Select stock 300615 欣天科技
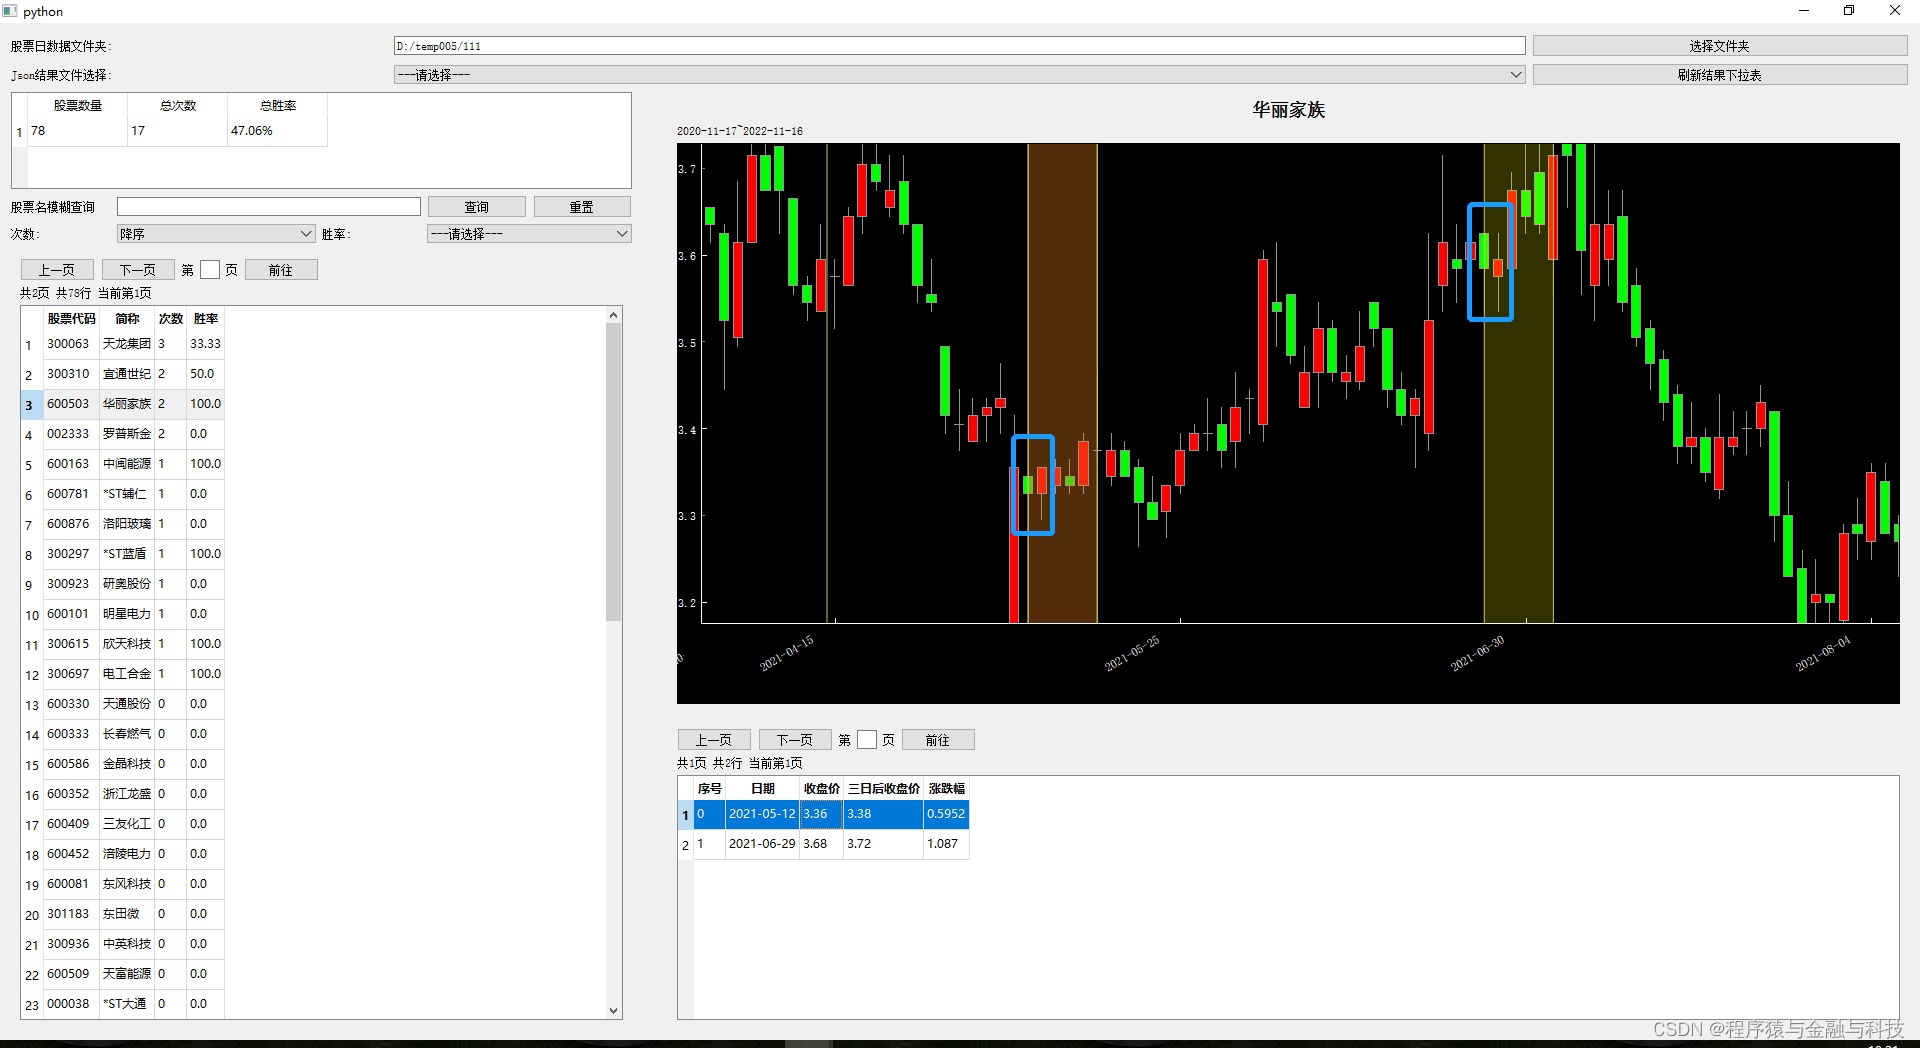 click(124, 644)
